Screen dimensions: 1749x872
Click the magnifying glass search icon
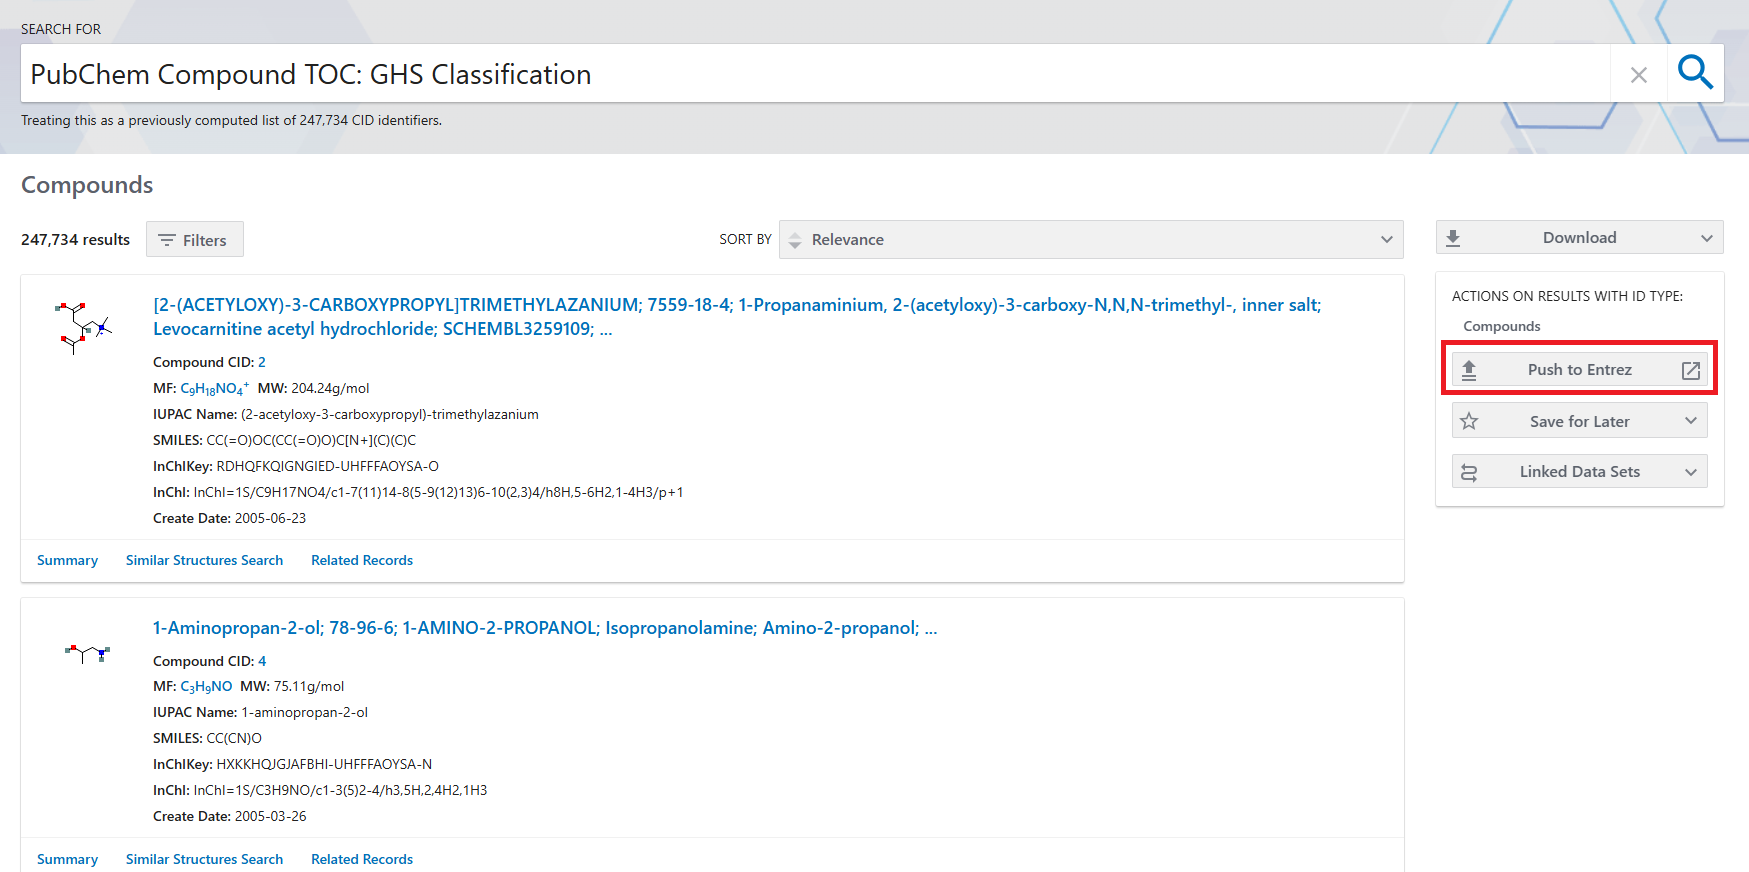[x=1695, y=73]
